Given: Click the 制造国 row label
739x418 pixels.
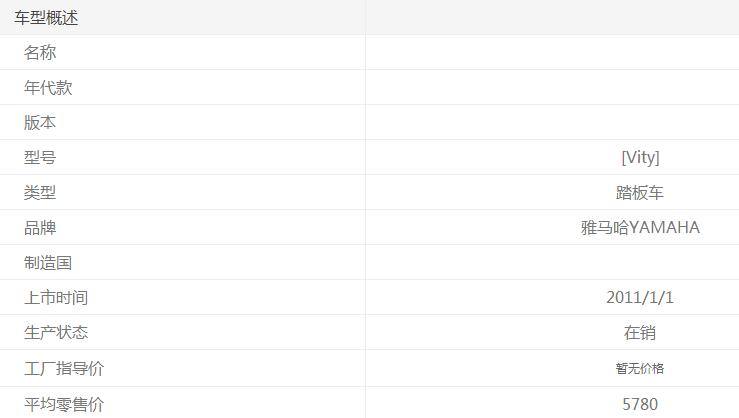Looking at the screenshot, I should pyautogui.click(x=48, y=263).
